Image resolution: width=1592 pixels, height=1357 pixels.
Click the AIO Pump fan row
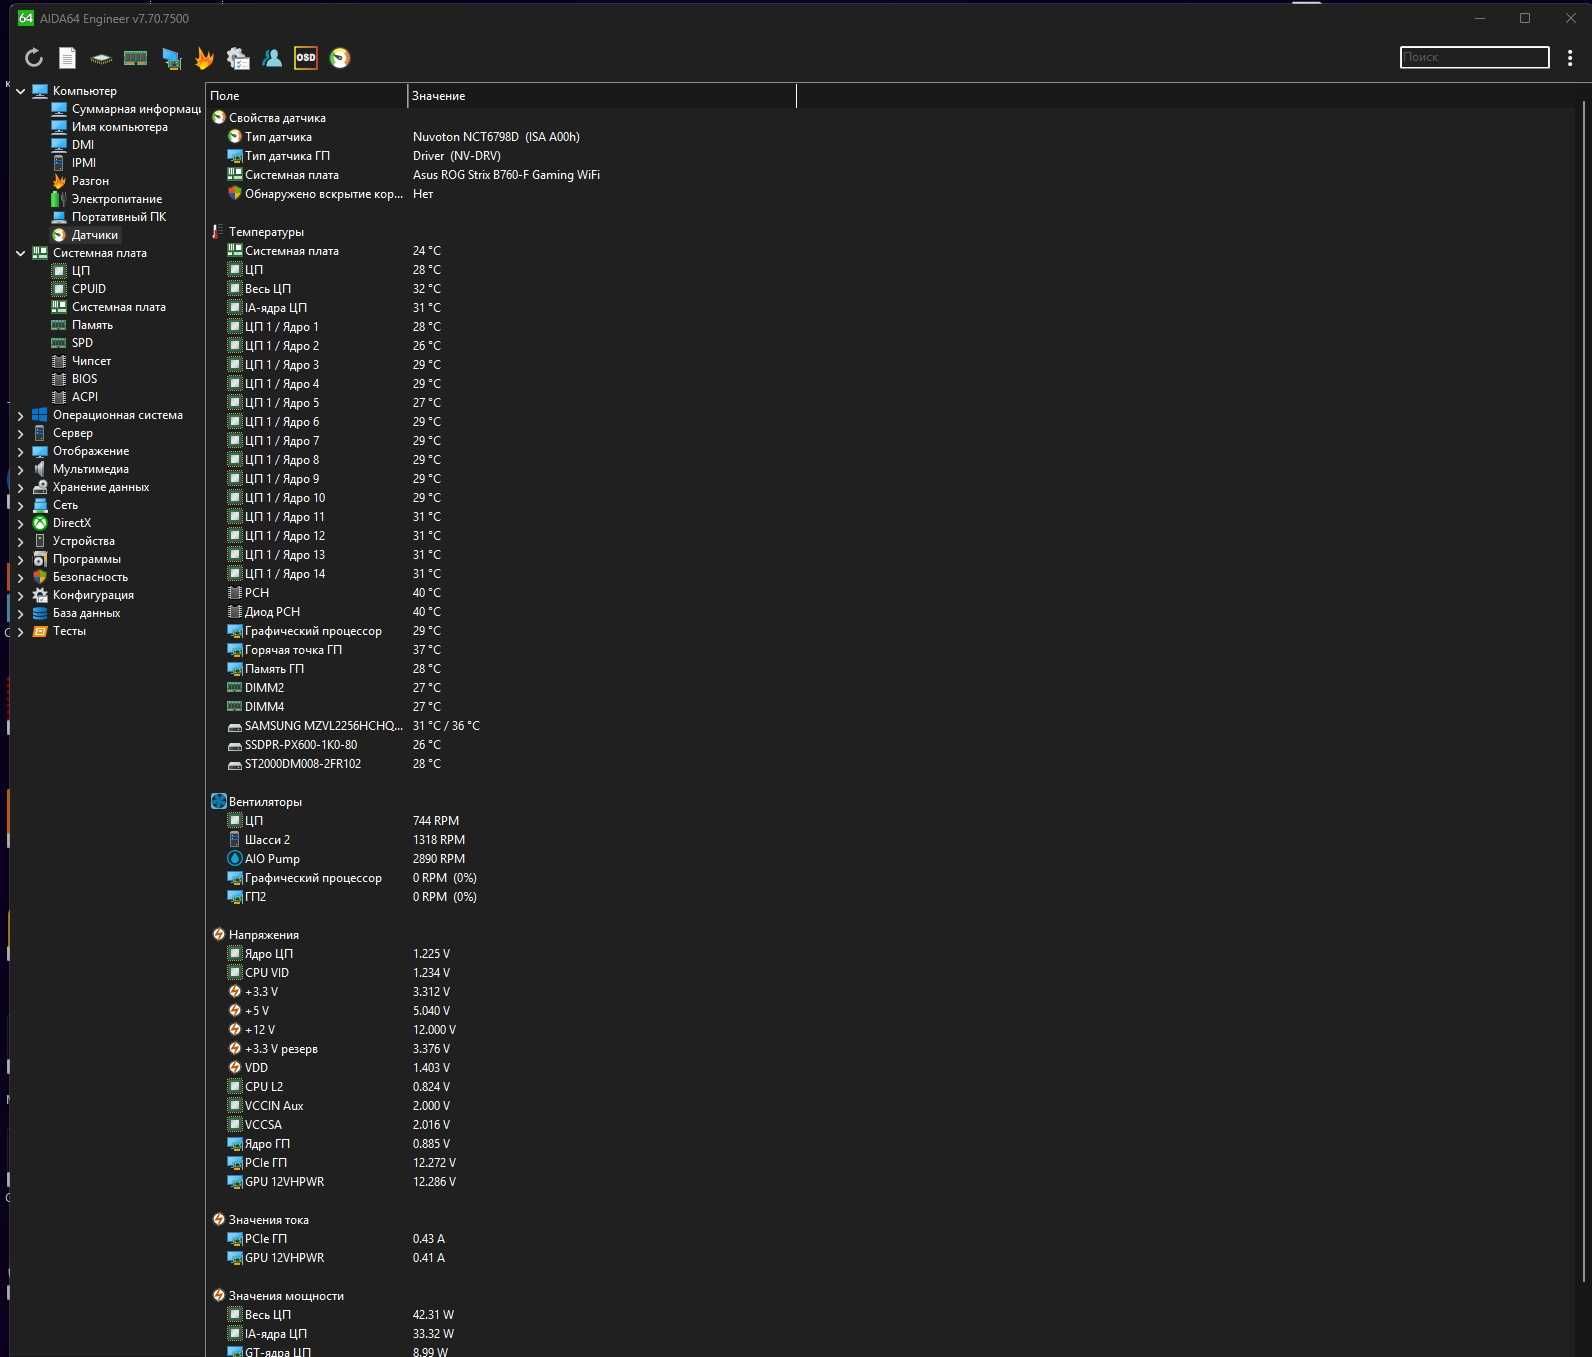[x=890, y=859]
